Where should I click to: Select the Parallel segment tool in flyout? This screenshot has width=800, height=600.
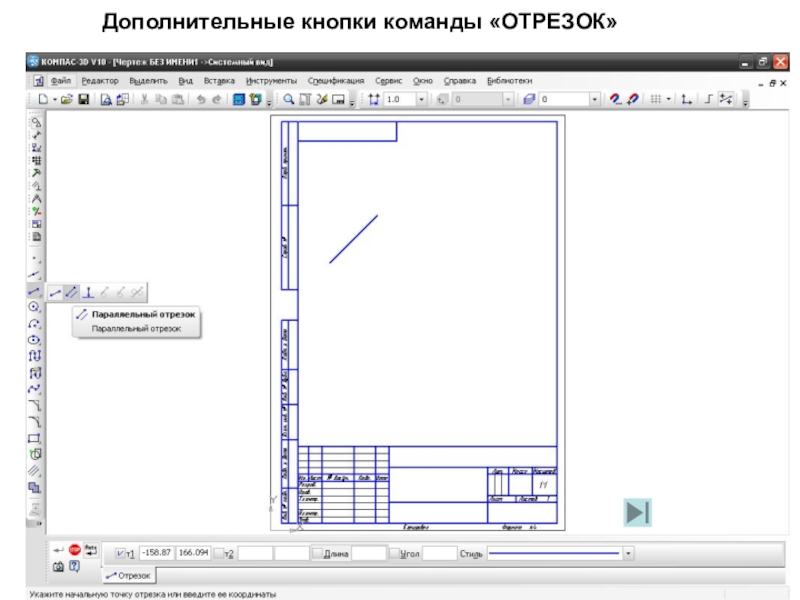click(71, 292)
